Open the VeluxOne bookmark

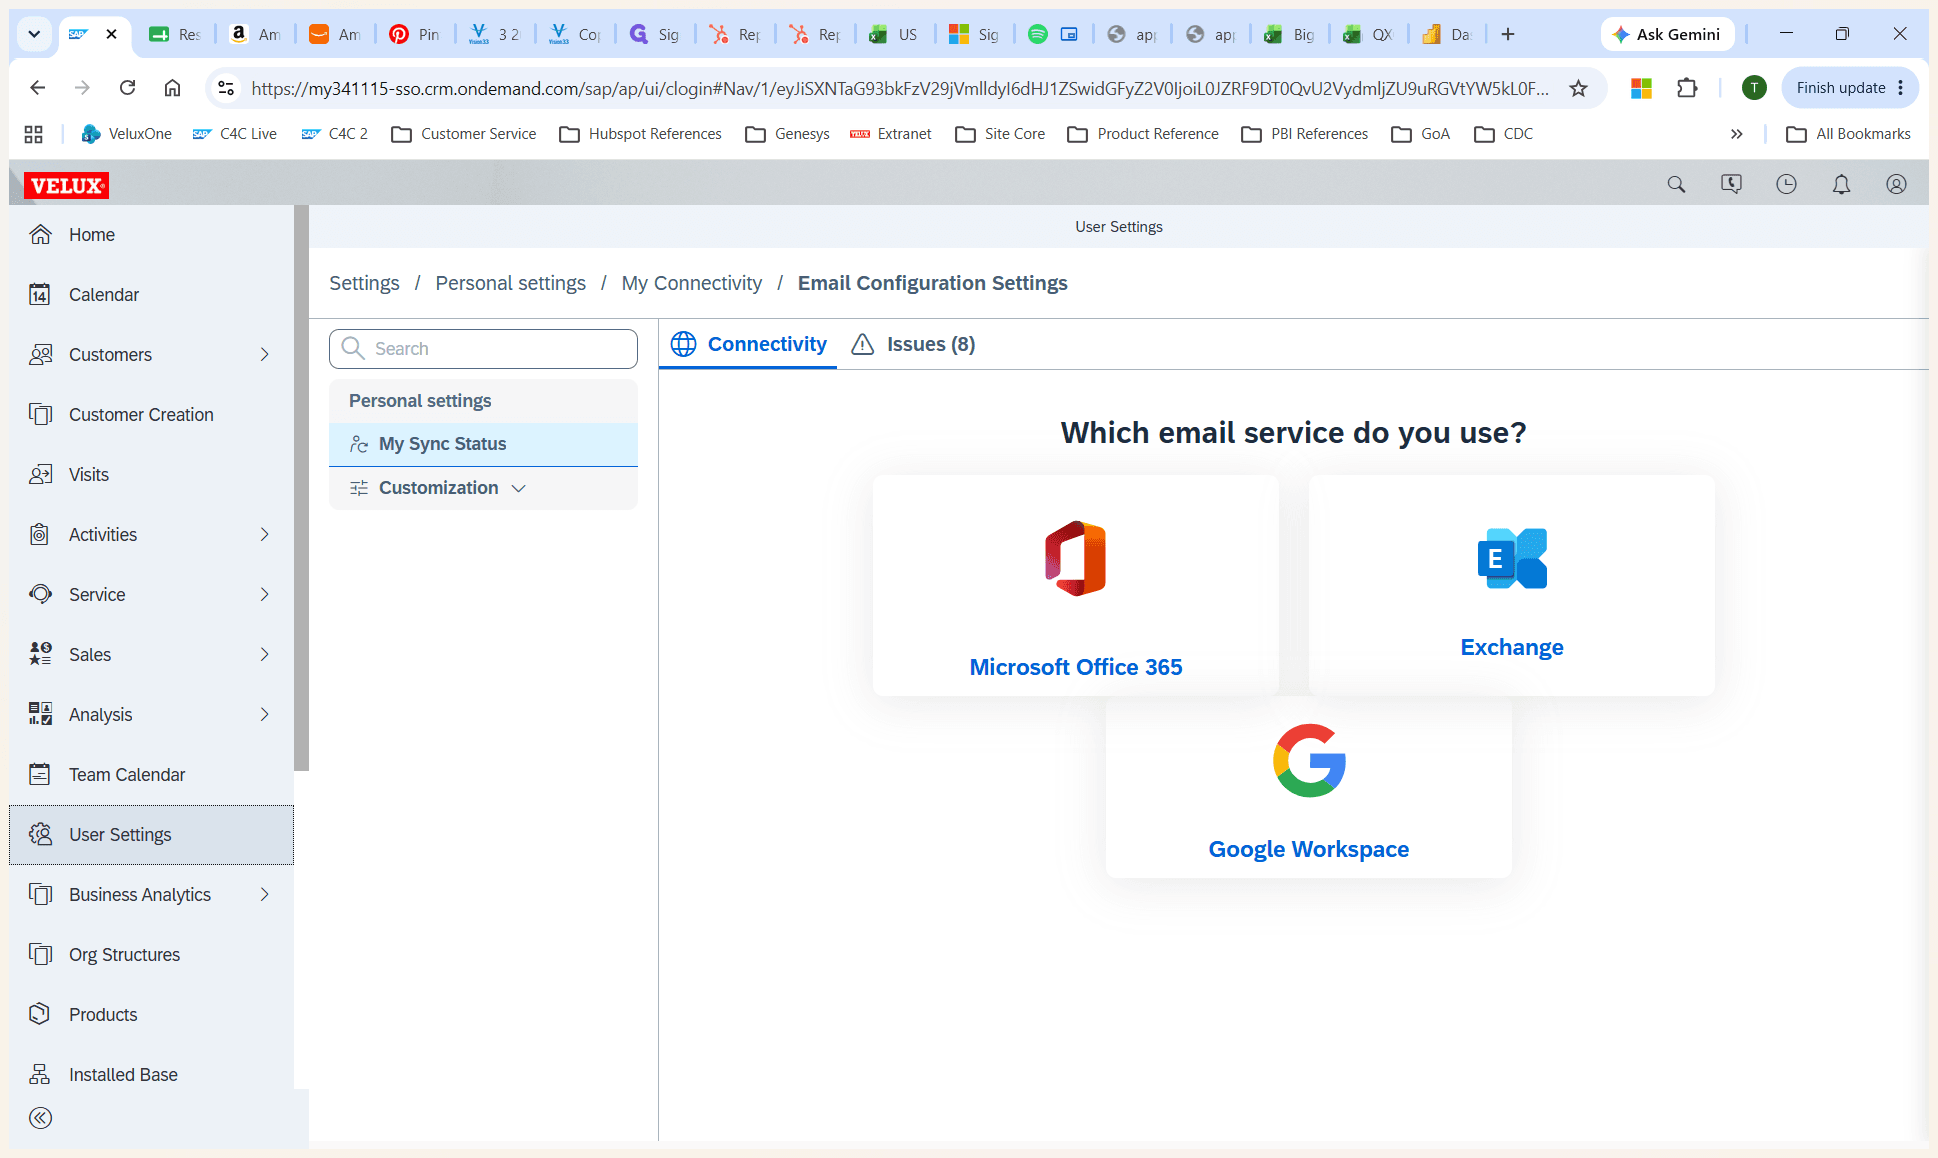(126, 134)
